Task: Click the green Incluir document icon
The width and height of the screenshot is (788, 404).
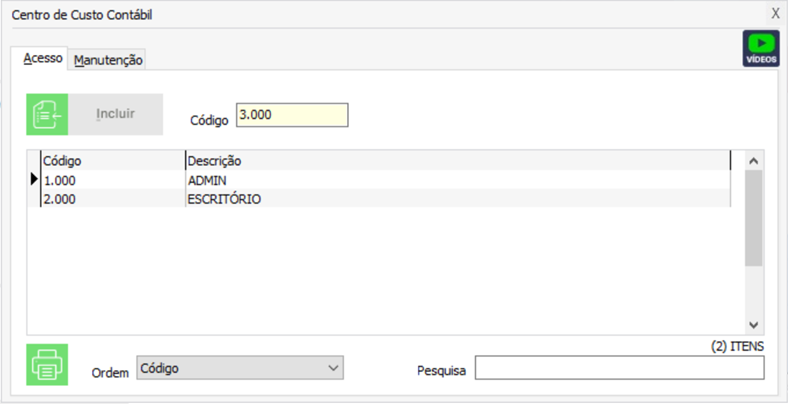Action: (47, 114)
